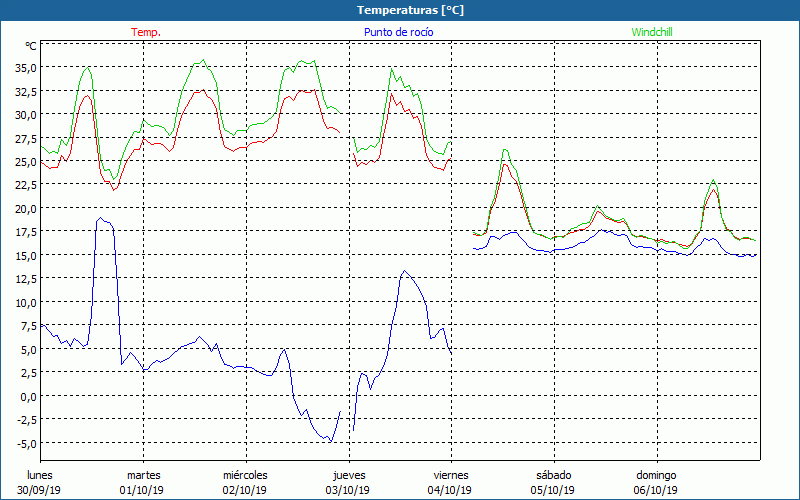Image resolution: width=800 pixels, height=500 pixels.
Task: Click the 'Temperaturas [°C]' chart title
Action: (410, 10)
